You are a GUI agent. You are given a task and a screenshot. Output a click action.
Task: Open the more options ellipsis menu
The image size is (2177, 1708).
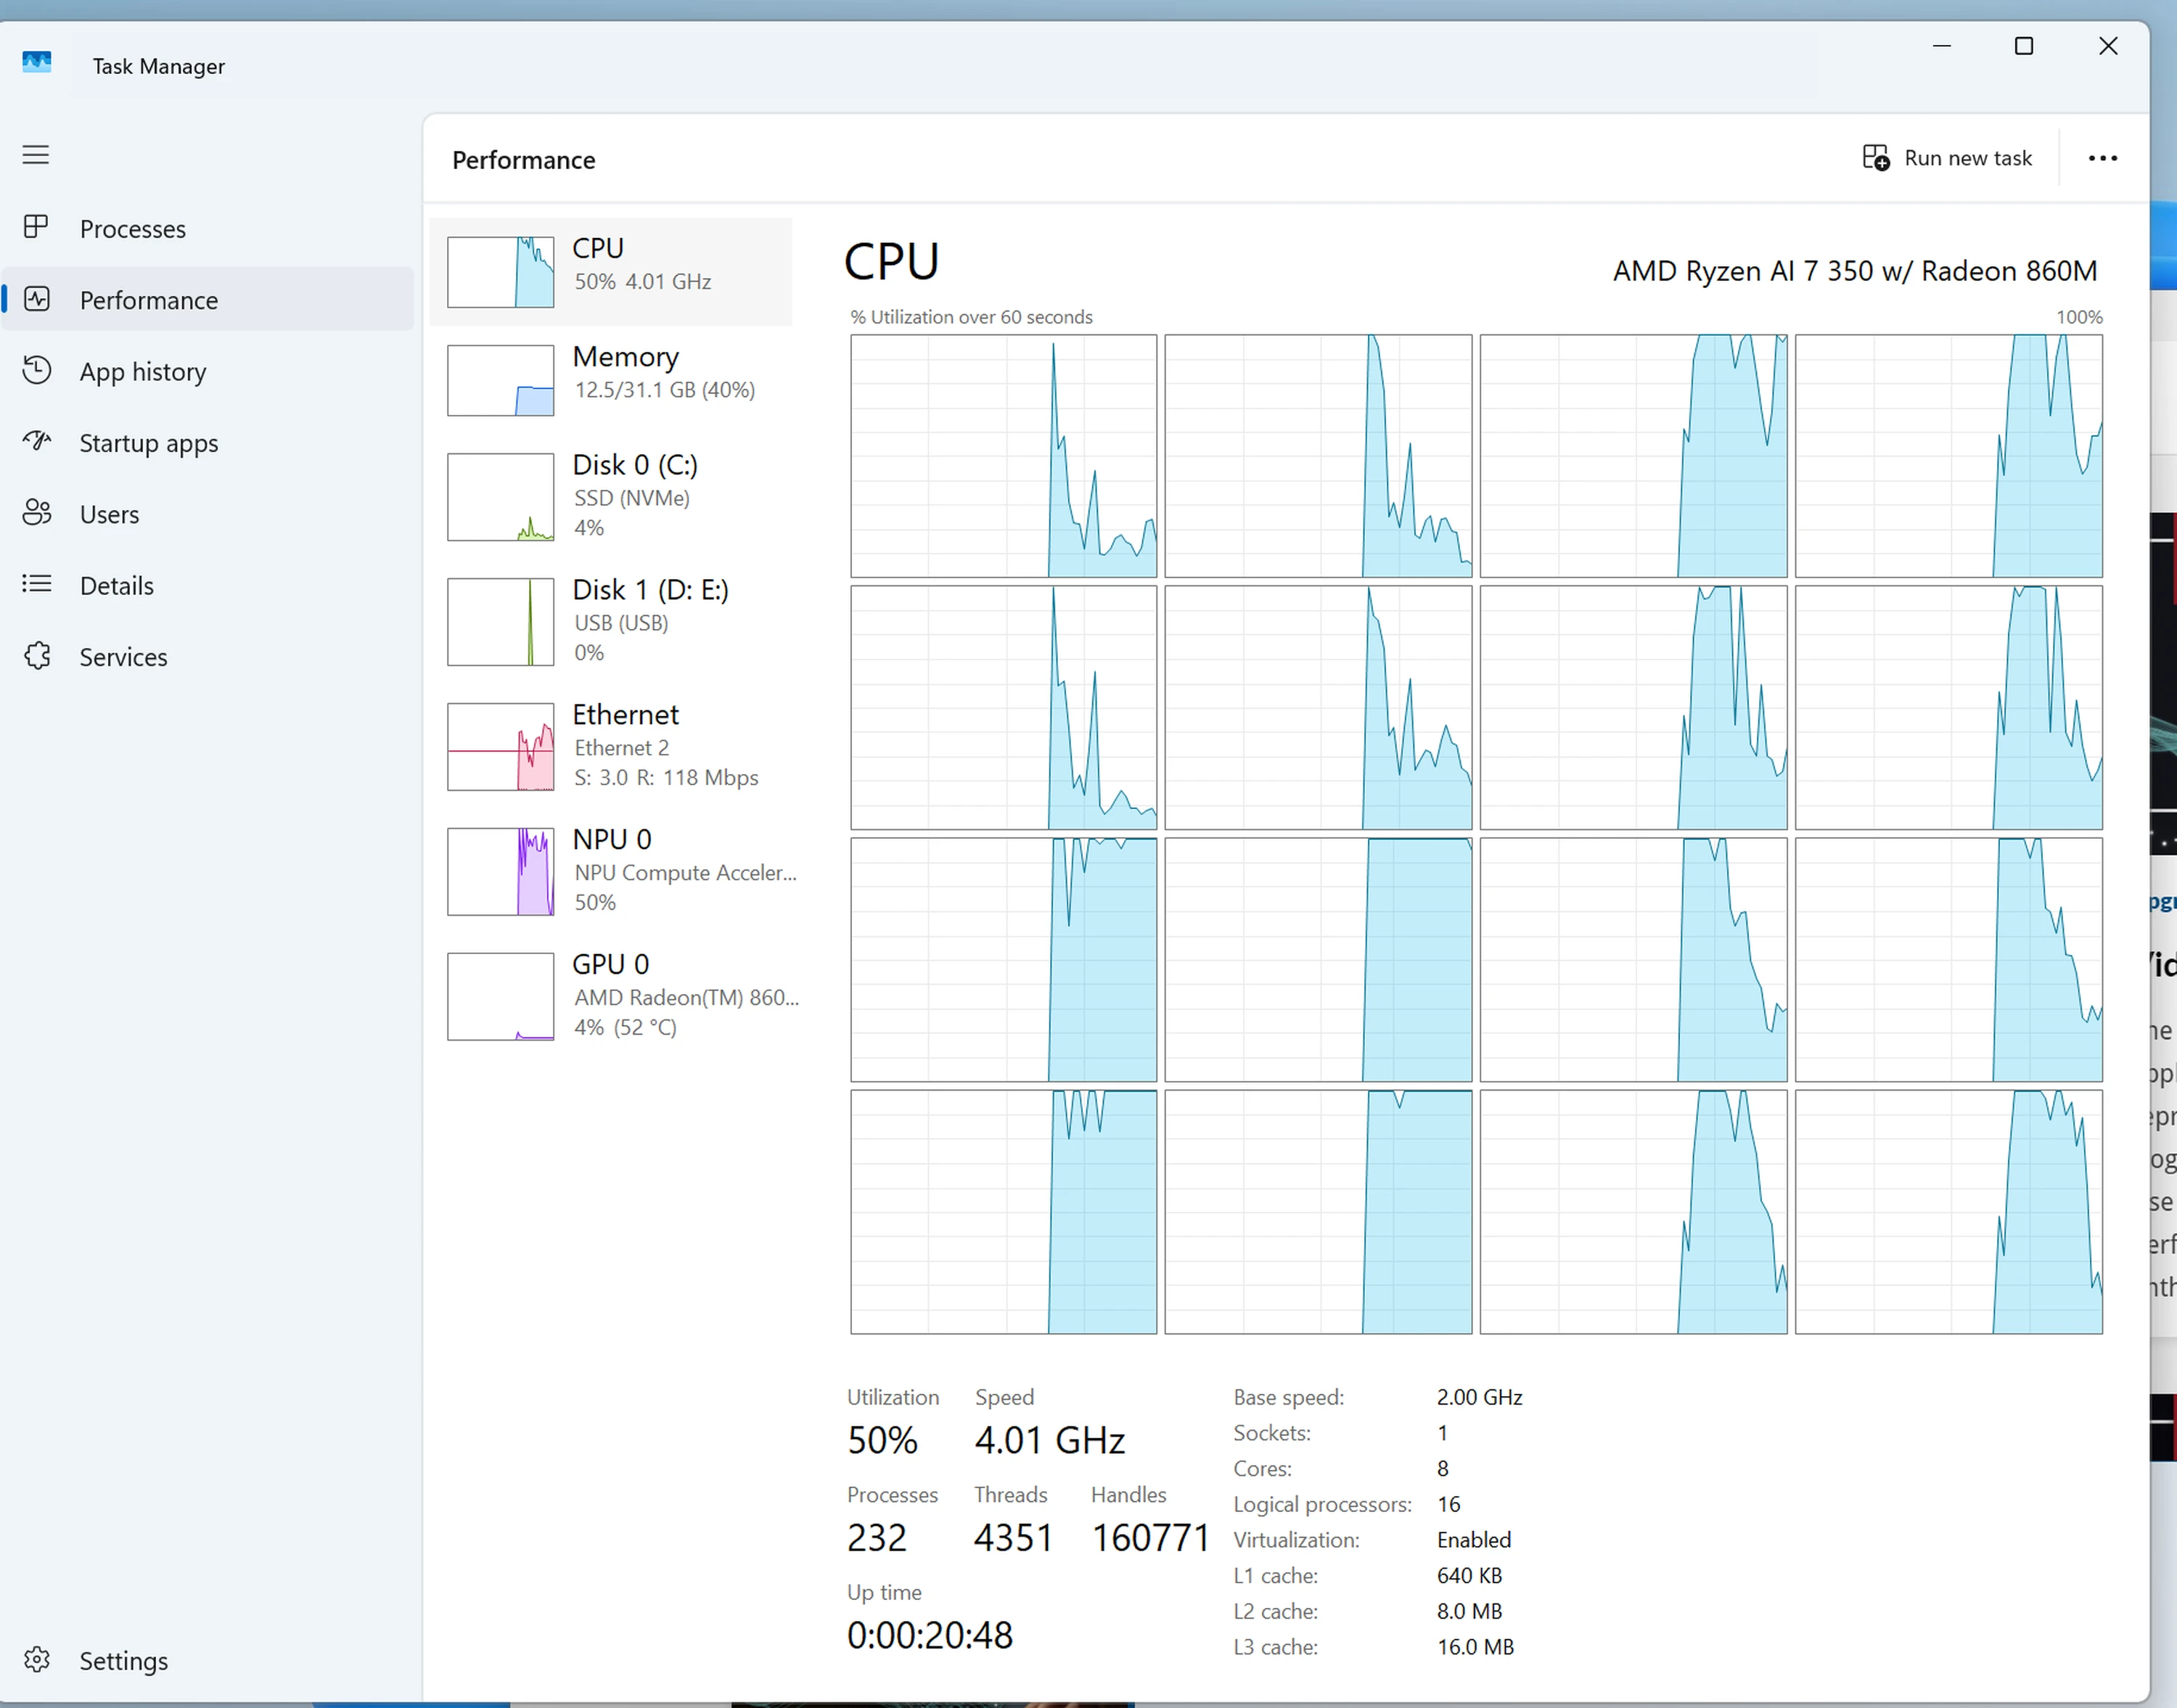2103,158
